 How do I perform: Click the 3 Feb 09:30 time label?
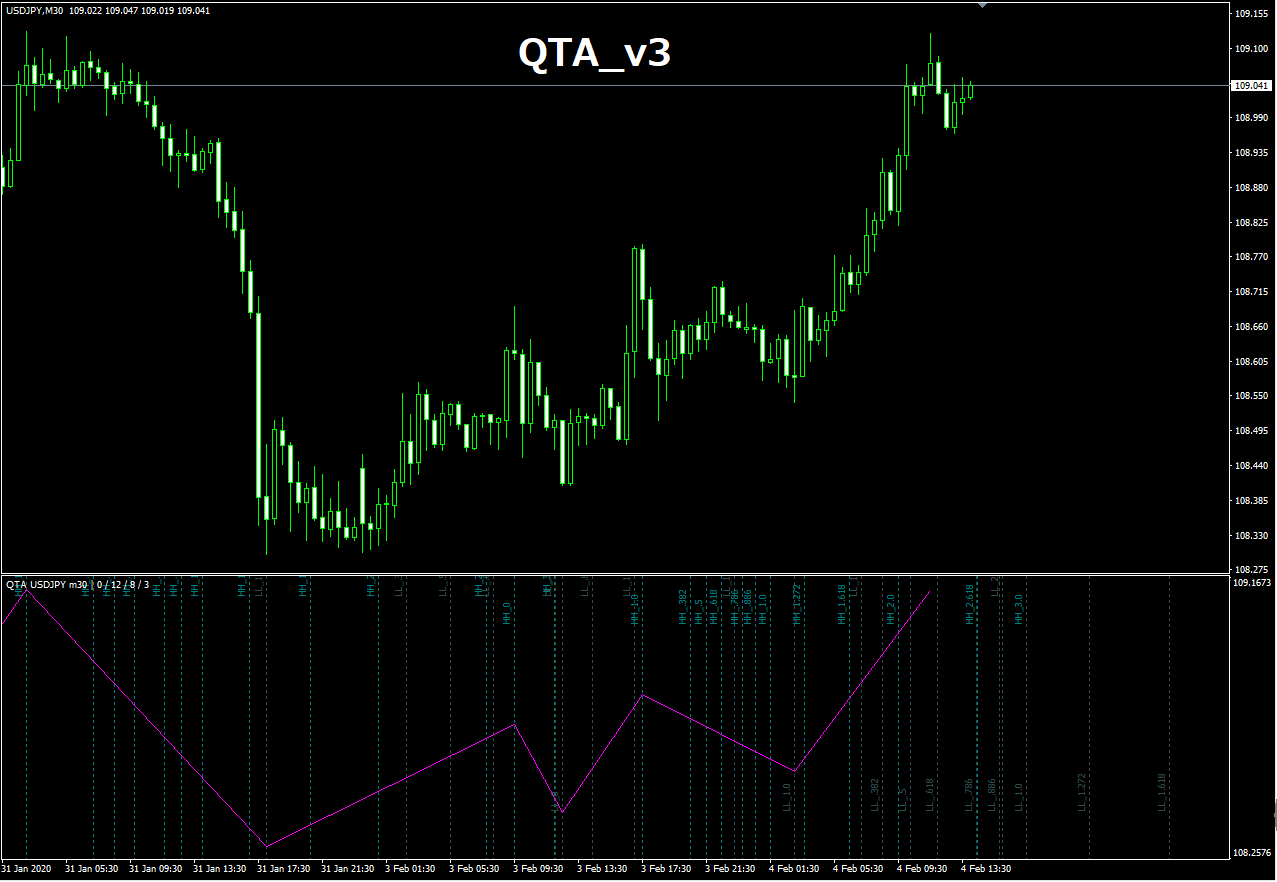click(538, 869)
